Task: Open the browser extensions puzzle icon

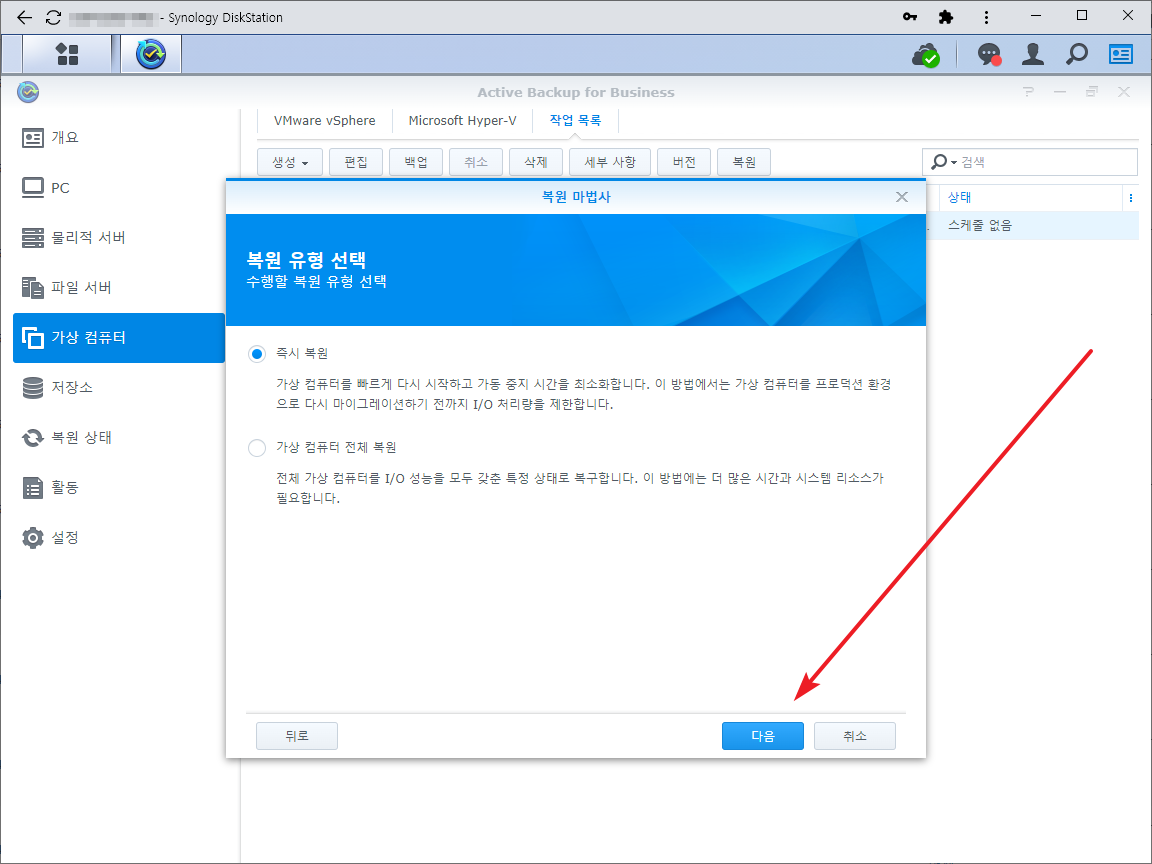Action: [946, 17]
